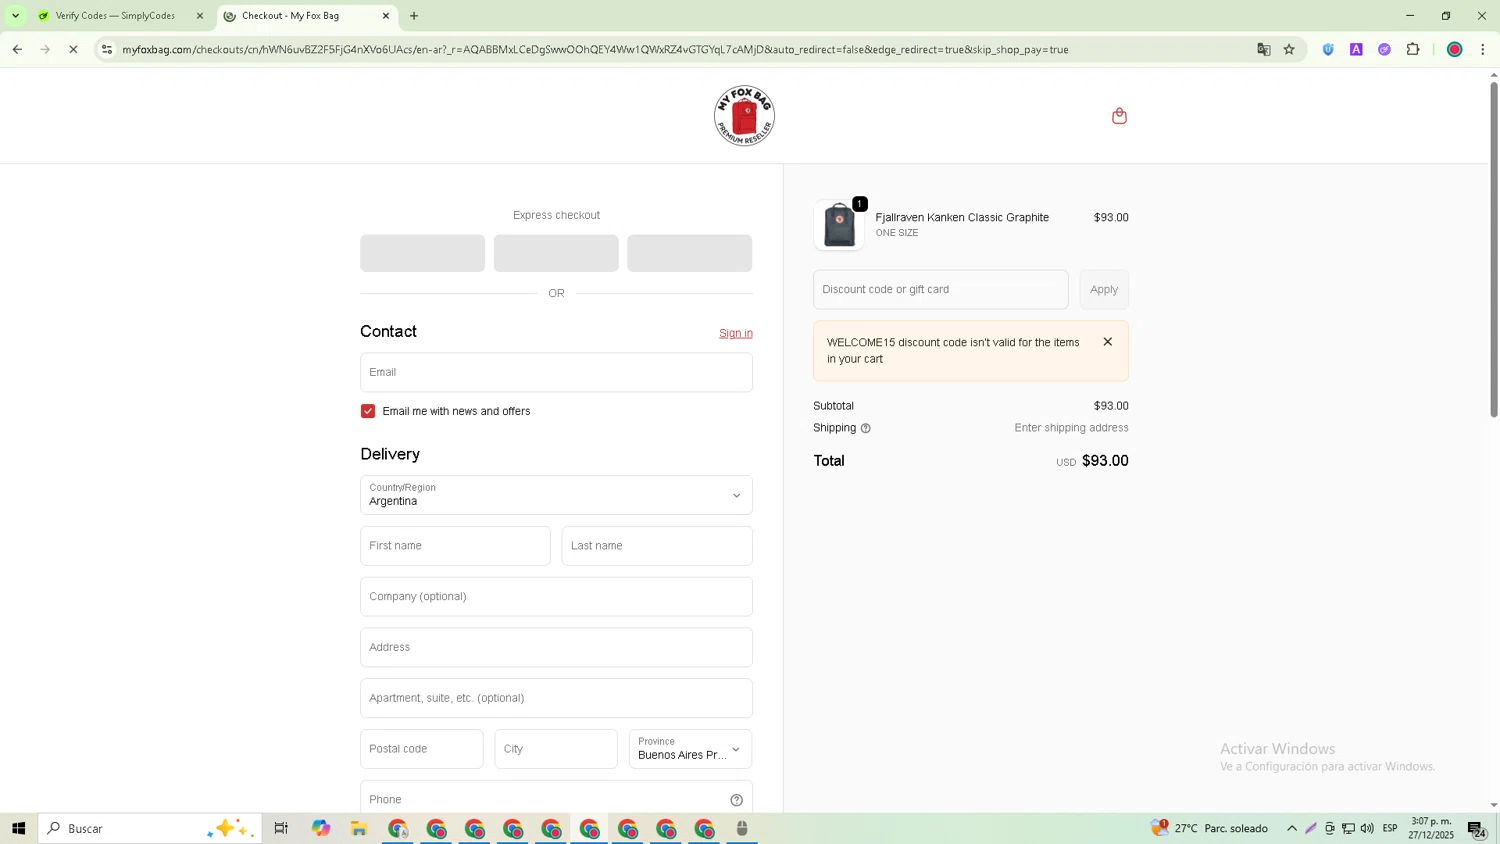Focus the Email input field
Image resolution: width=1500 pixels, height=844 pixels.
tap(556, 372)
